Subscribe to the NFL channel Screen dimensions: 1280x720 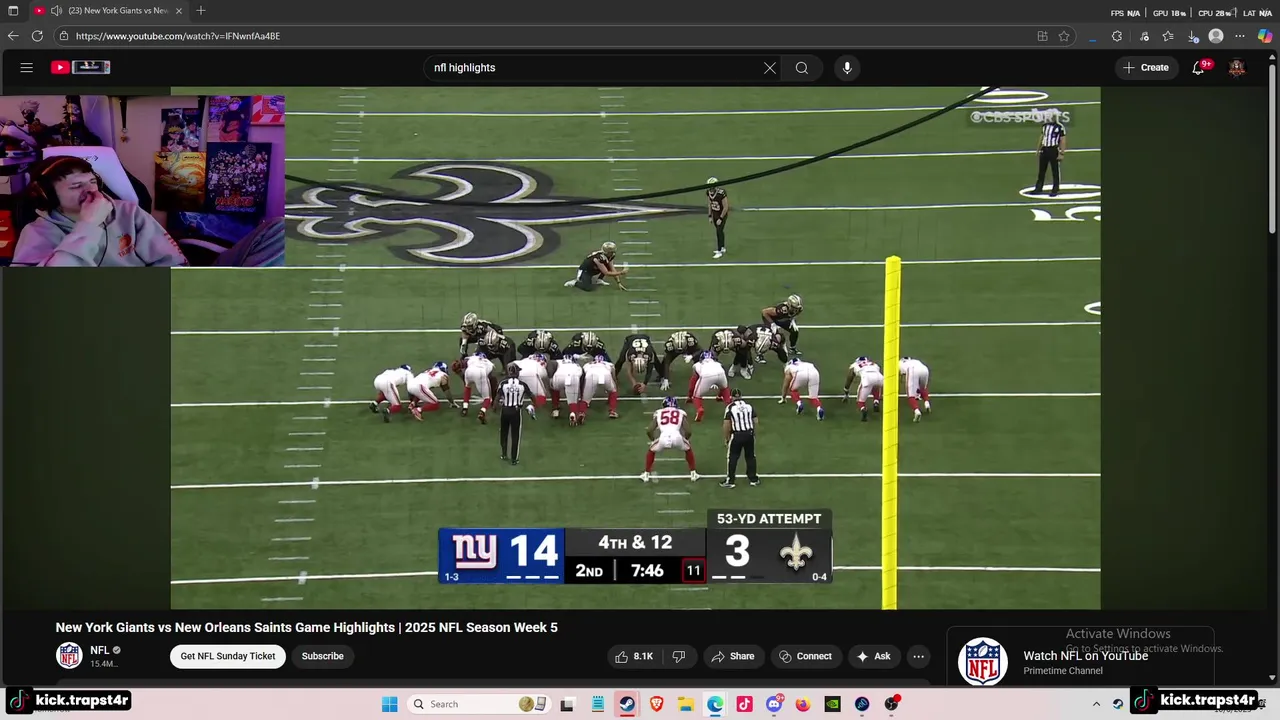click(x=323, y=656)
